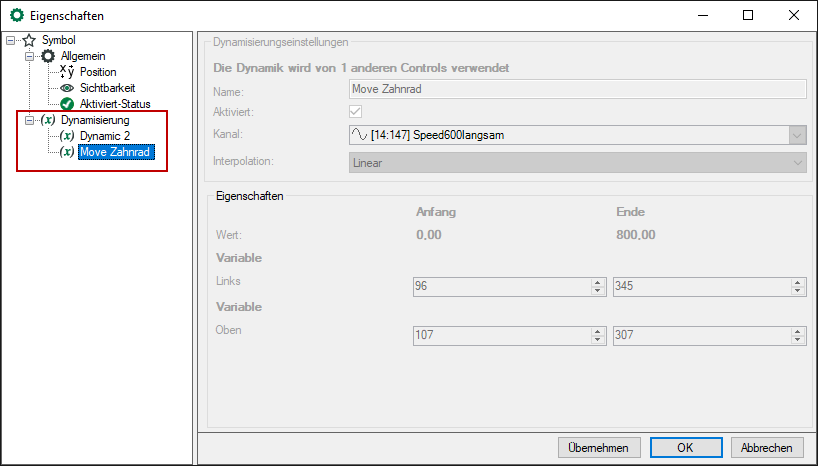Click into the Name text field
The width and height of the screenshot is (818, 466).
(577, 88)
